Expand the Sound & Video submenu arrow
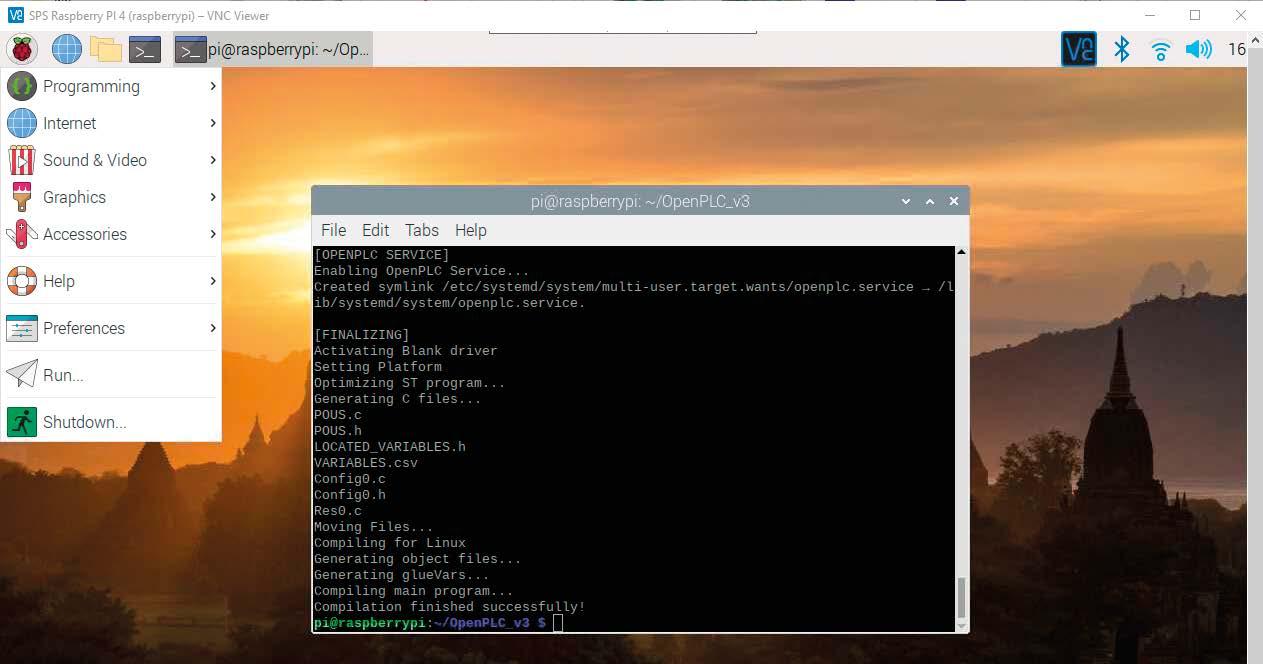 (x=213, y=160)
